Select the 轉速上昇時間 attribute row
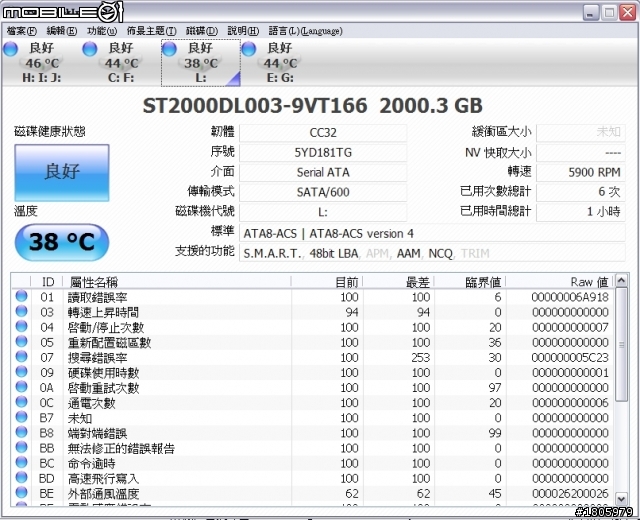This screenshot has height=520, width=640. [x=313, y=312]
